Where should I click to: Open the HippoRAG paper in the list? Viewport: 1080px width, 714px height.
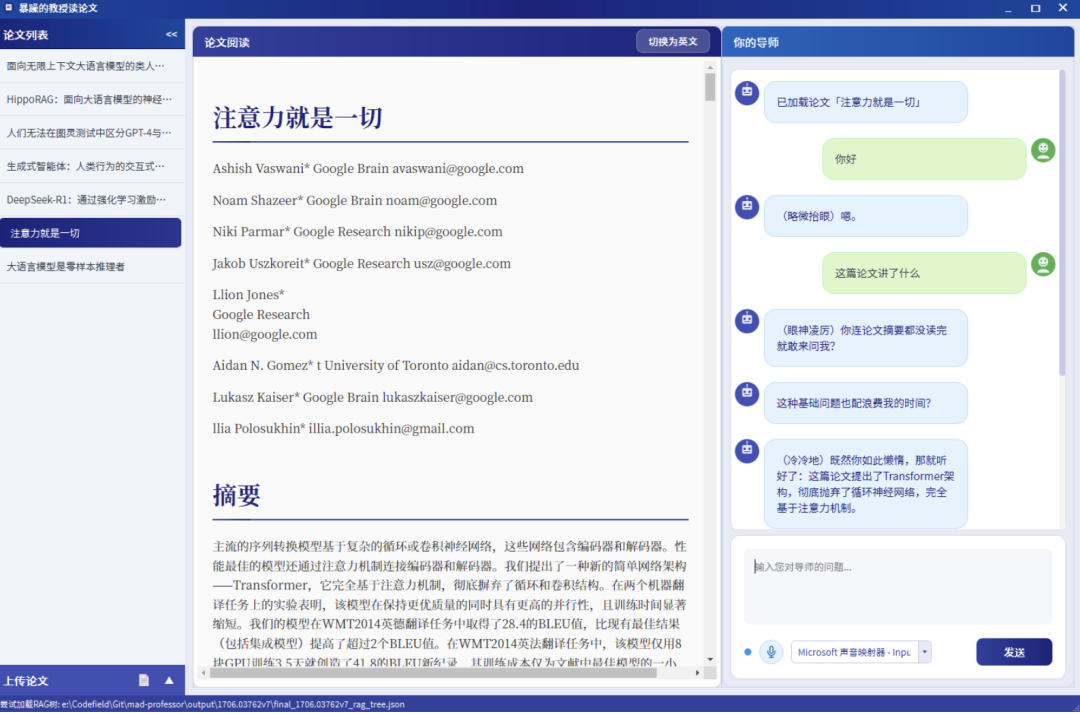coord(92,99)
